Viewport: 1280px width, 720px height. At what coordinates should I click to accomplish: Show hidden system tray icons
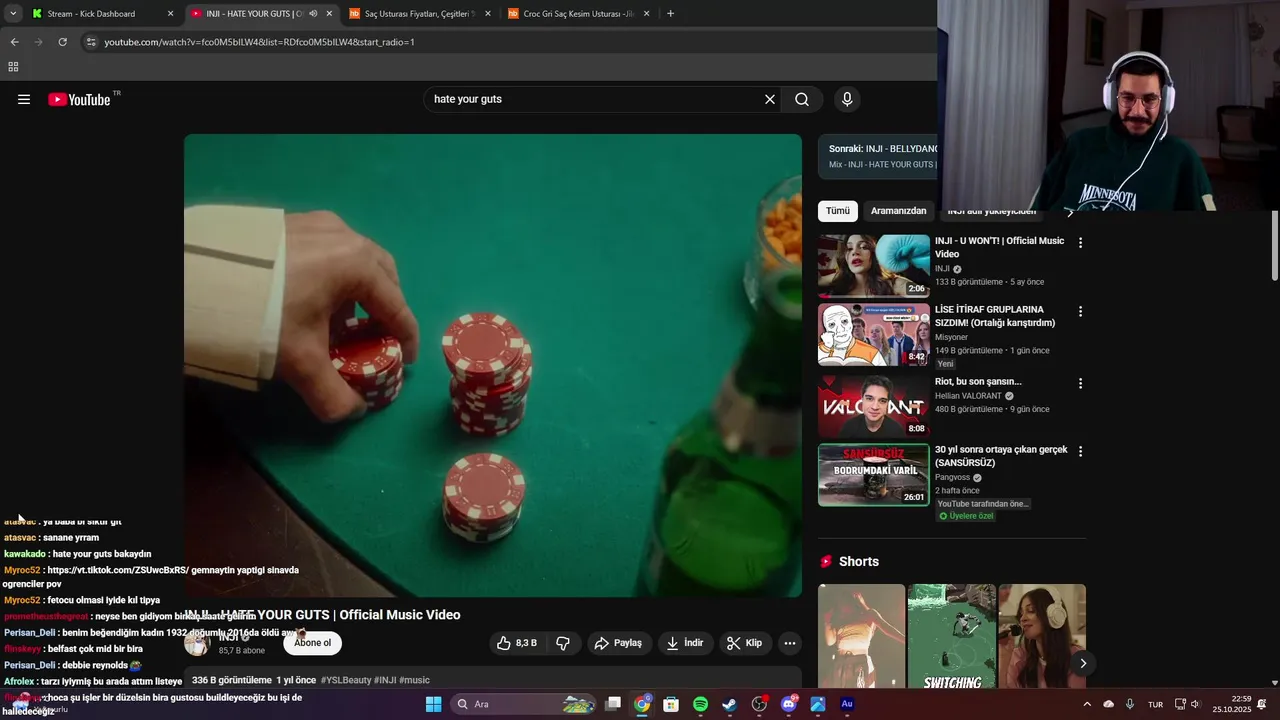1087,704
